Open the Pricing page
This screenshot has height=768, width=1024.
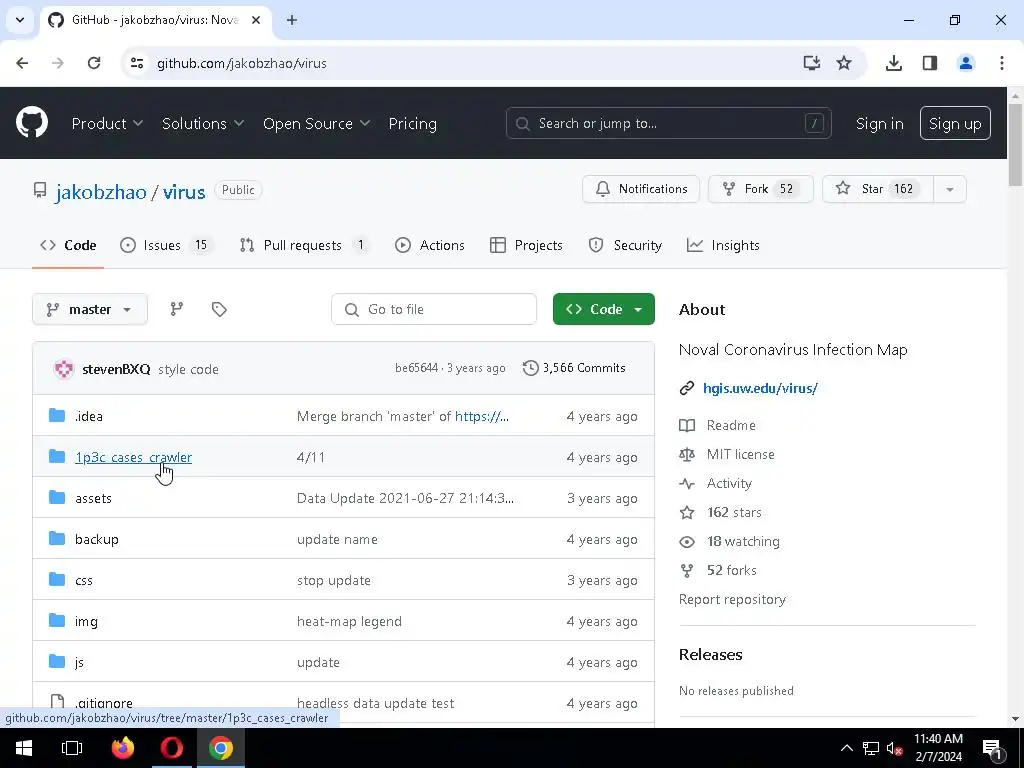[x=412, y=123]
